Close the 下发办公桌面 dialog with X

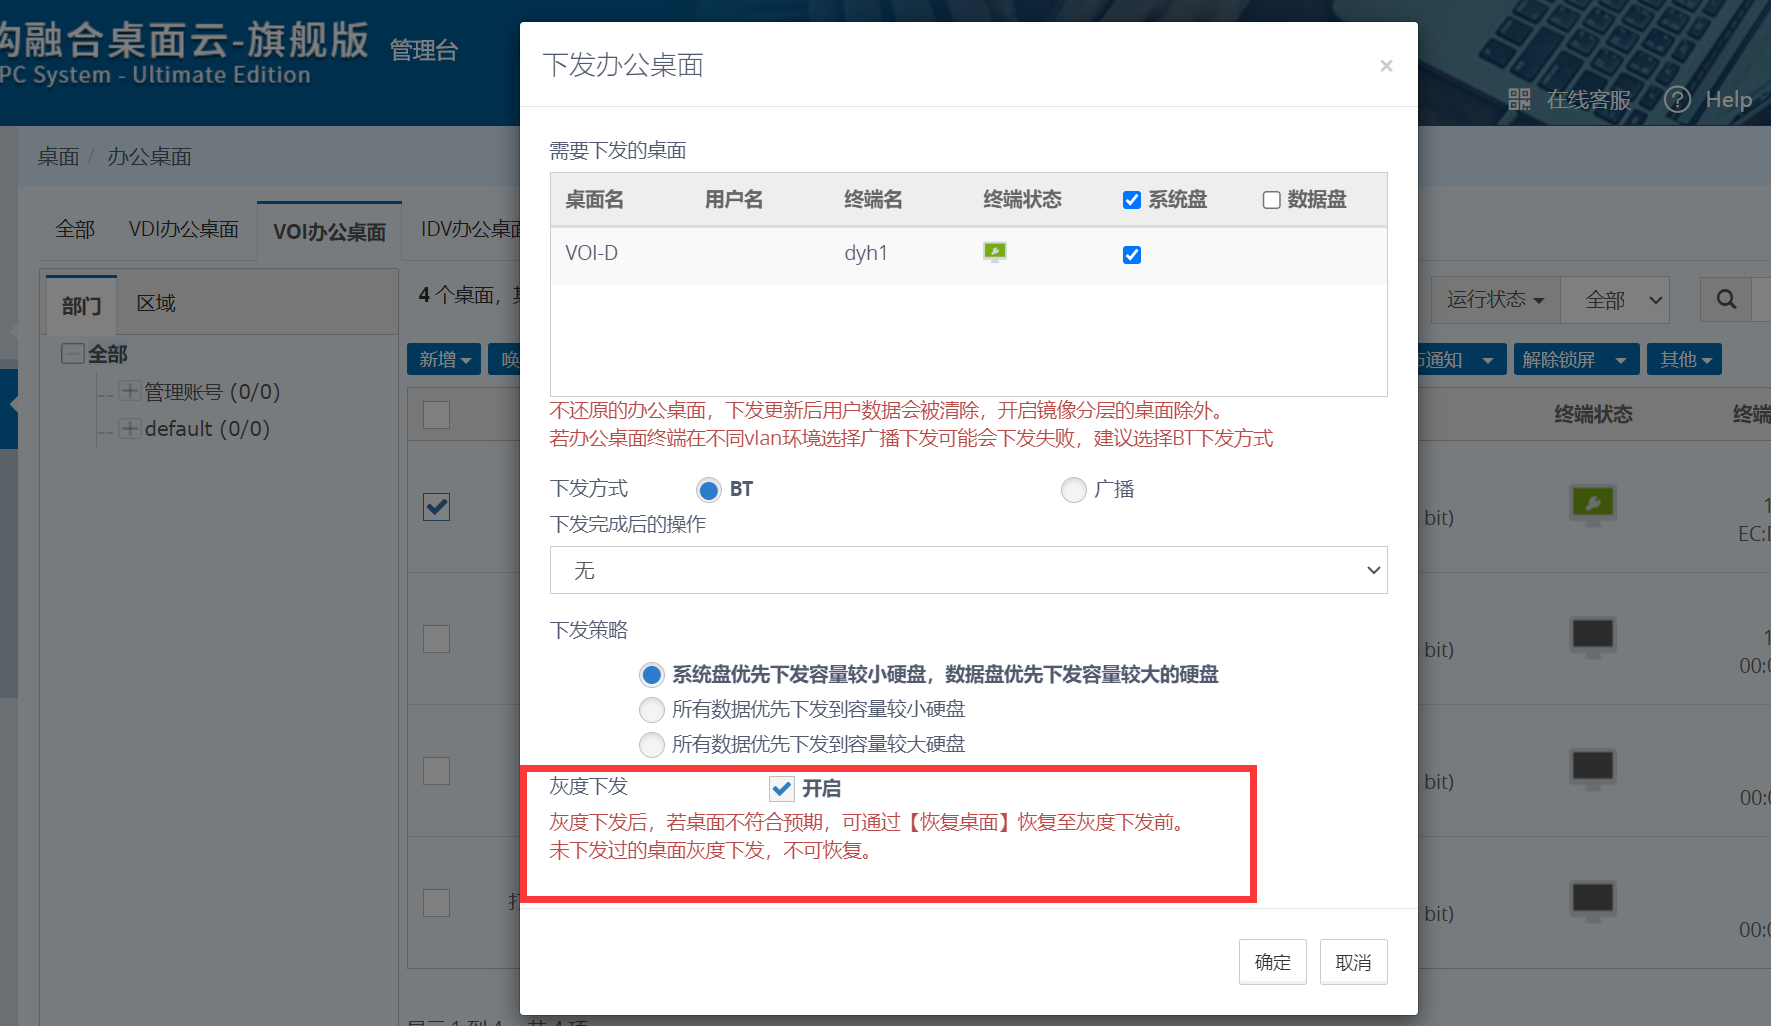point(1386,66)
